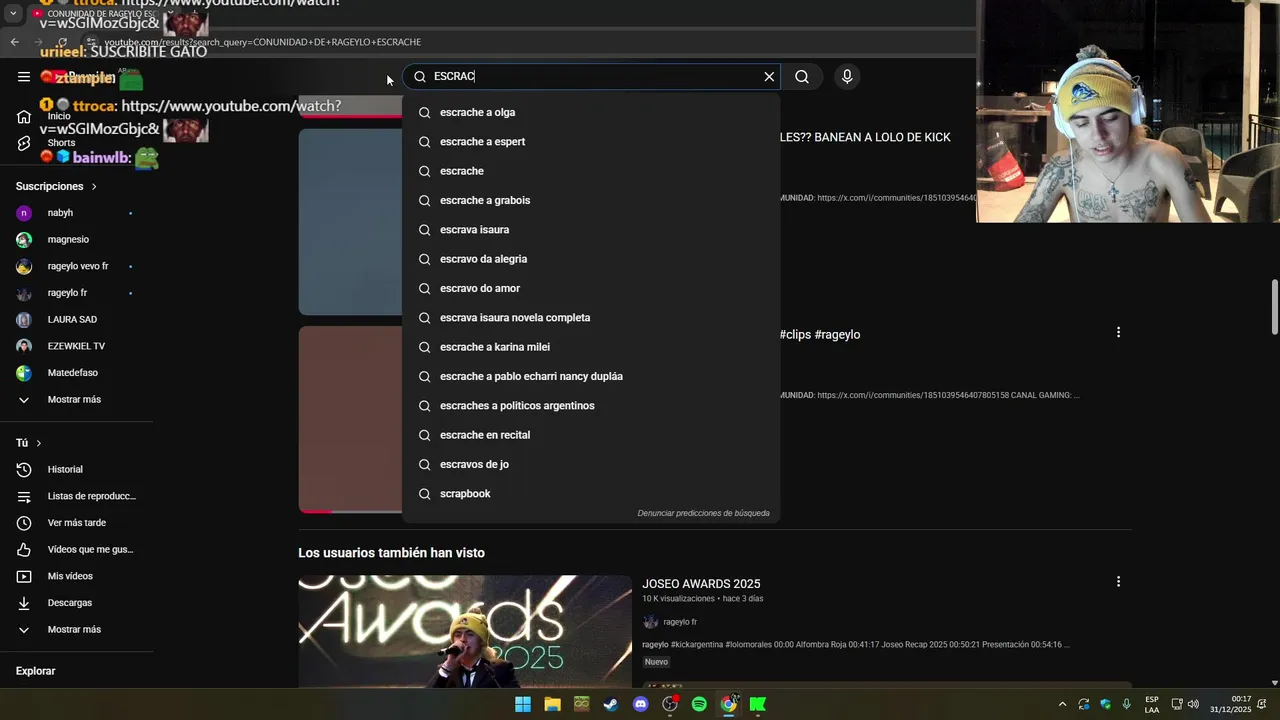This screenshot has height=720, width=1280.
Task: Select "escrache a pablo echarri nancy dupláa"
Action: [x=591, y=376]
